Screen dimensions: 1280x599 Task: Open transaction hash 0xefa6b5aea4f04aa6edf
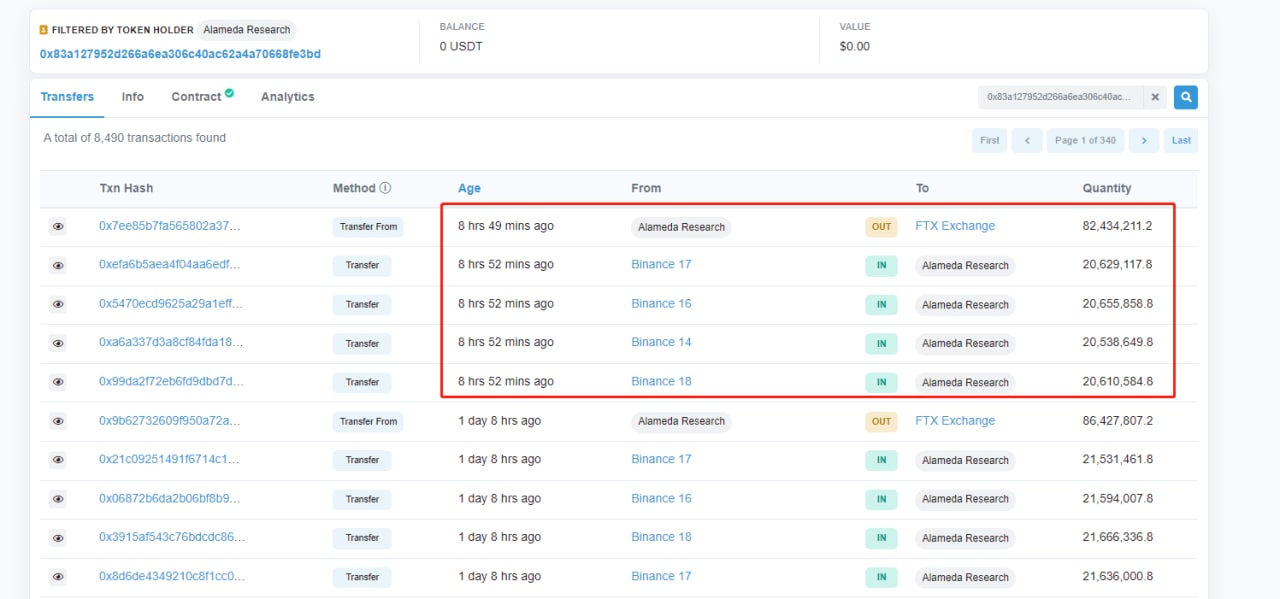pyautogui.click(x=170, y=265)
